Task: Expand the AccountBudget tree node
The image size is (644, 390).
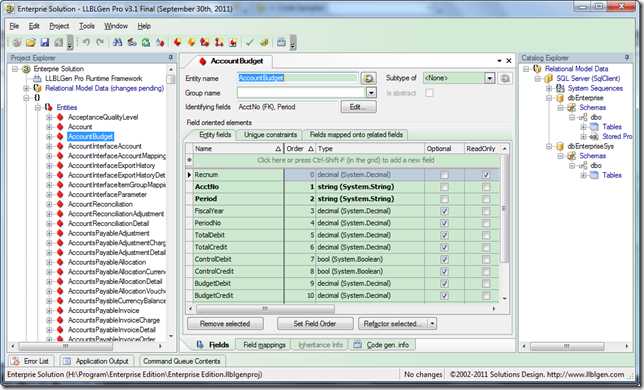Action: [49, 137]
